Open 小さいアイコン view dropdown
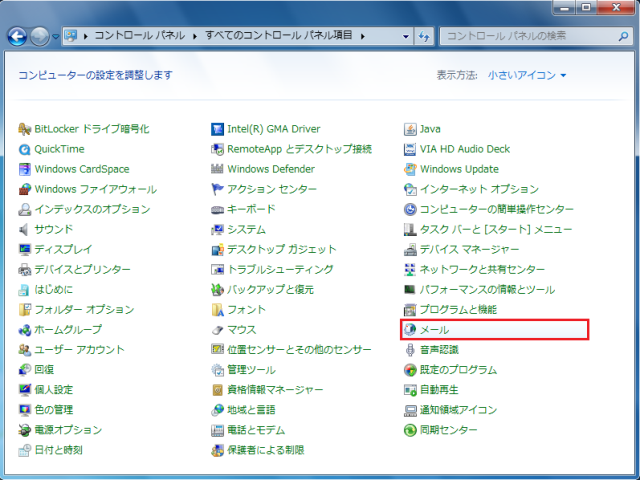 (x=527, y=75)
